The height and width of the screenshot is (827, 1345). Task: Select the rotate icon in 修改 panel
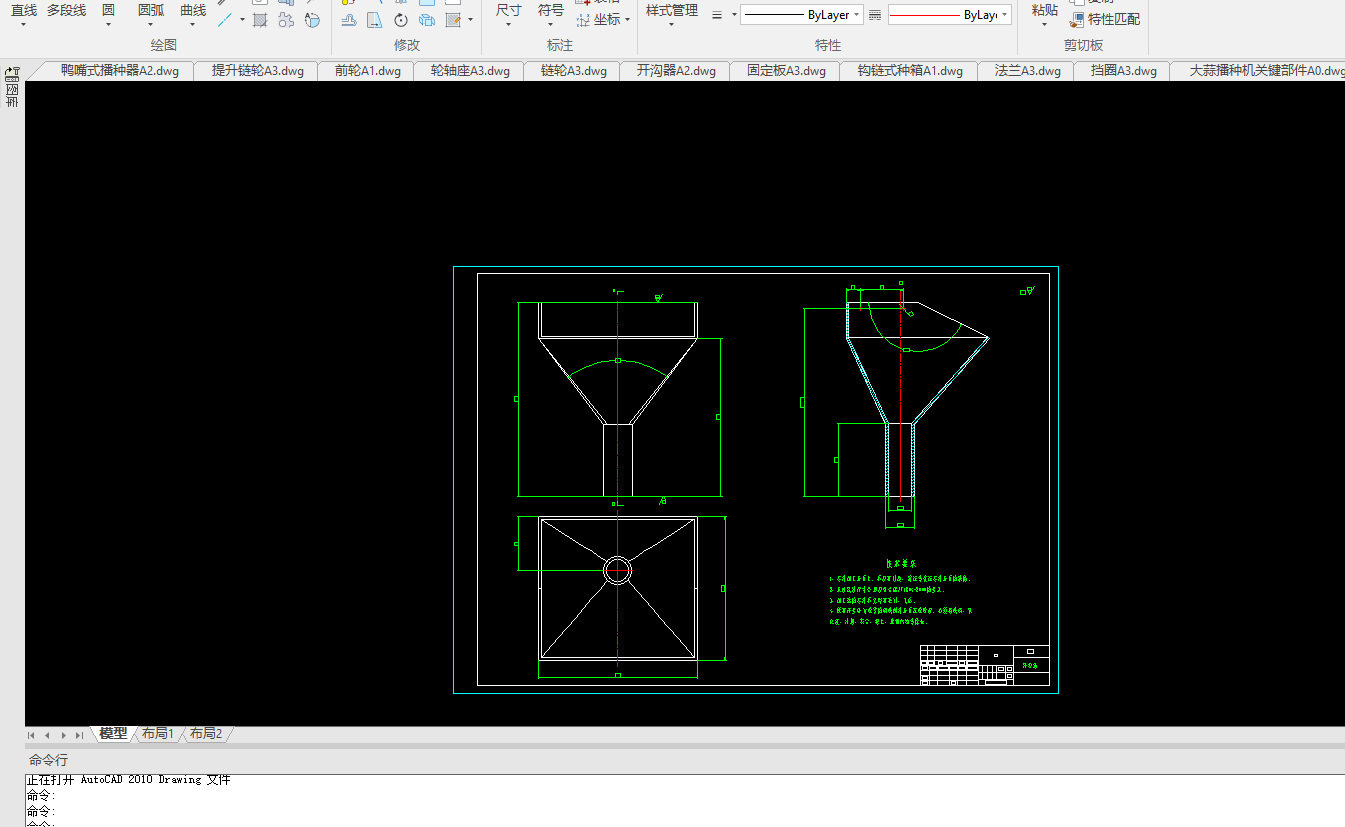(x=401, y=19)
